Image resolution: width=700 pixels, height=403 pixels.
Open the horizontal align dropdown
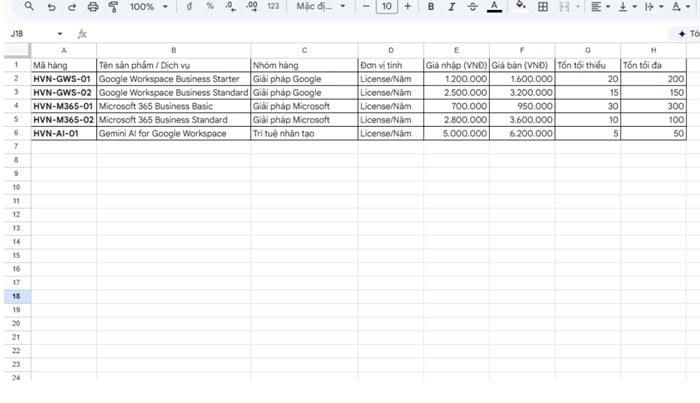point(600,7)
